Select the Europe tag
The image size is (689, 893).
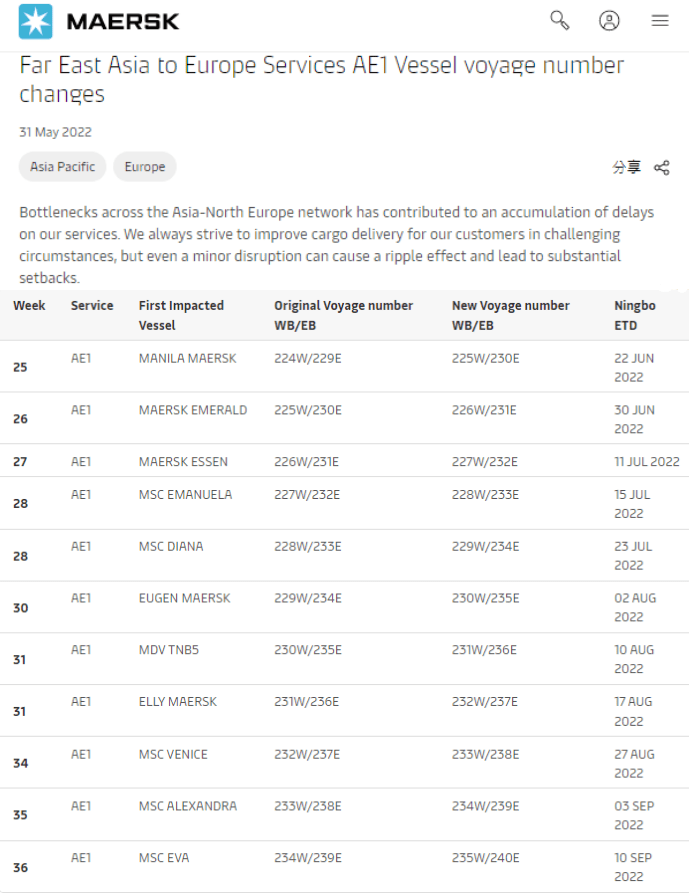click(145, 167)
